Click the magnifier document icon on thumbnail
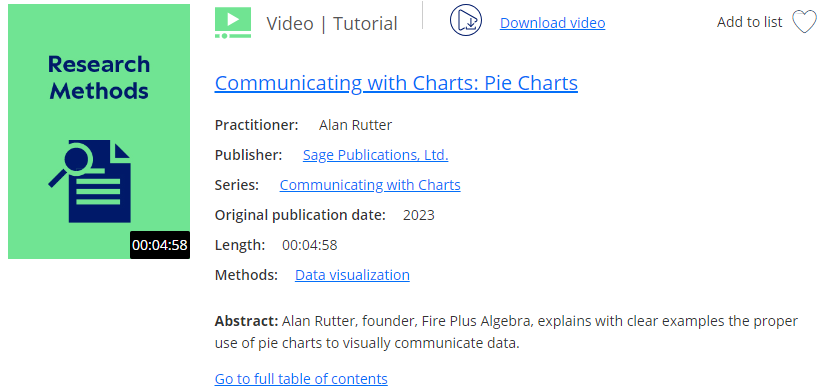The height and width of the screenshot is (390, 826). point(90,181)
